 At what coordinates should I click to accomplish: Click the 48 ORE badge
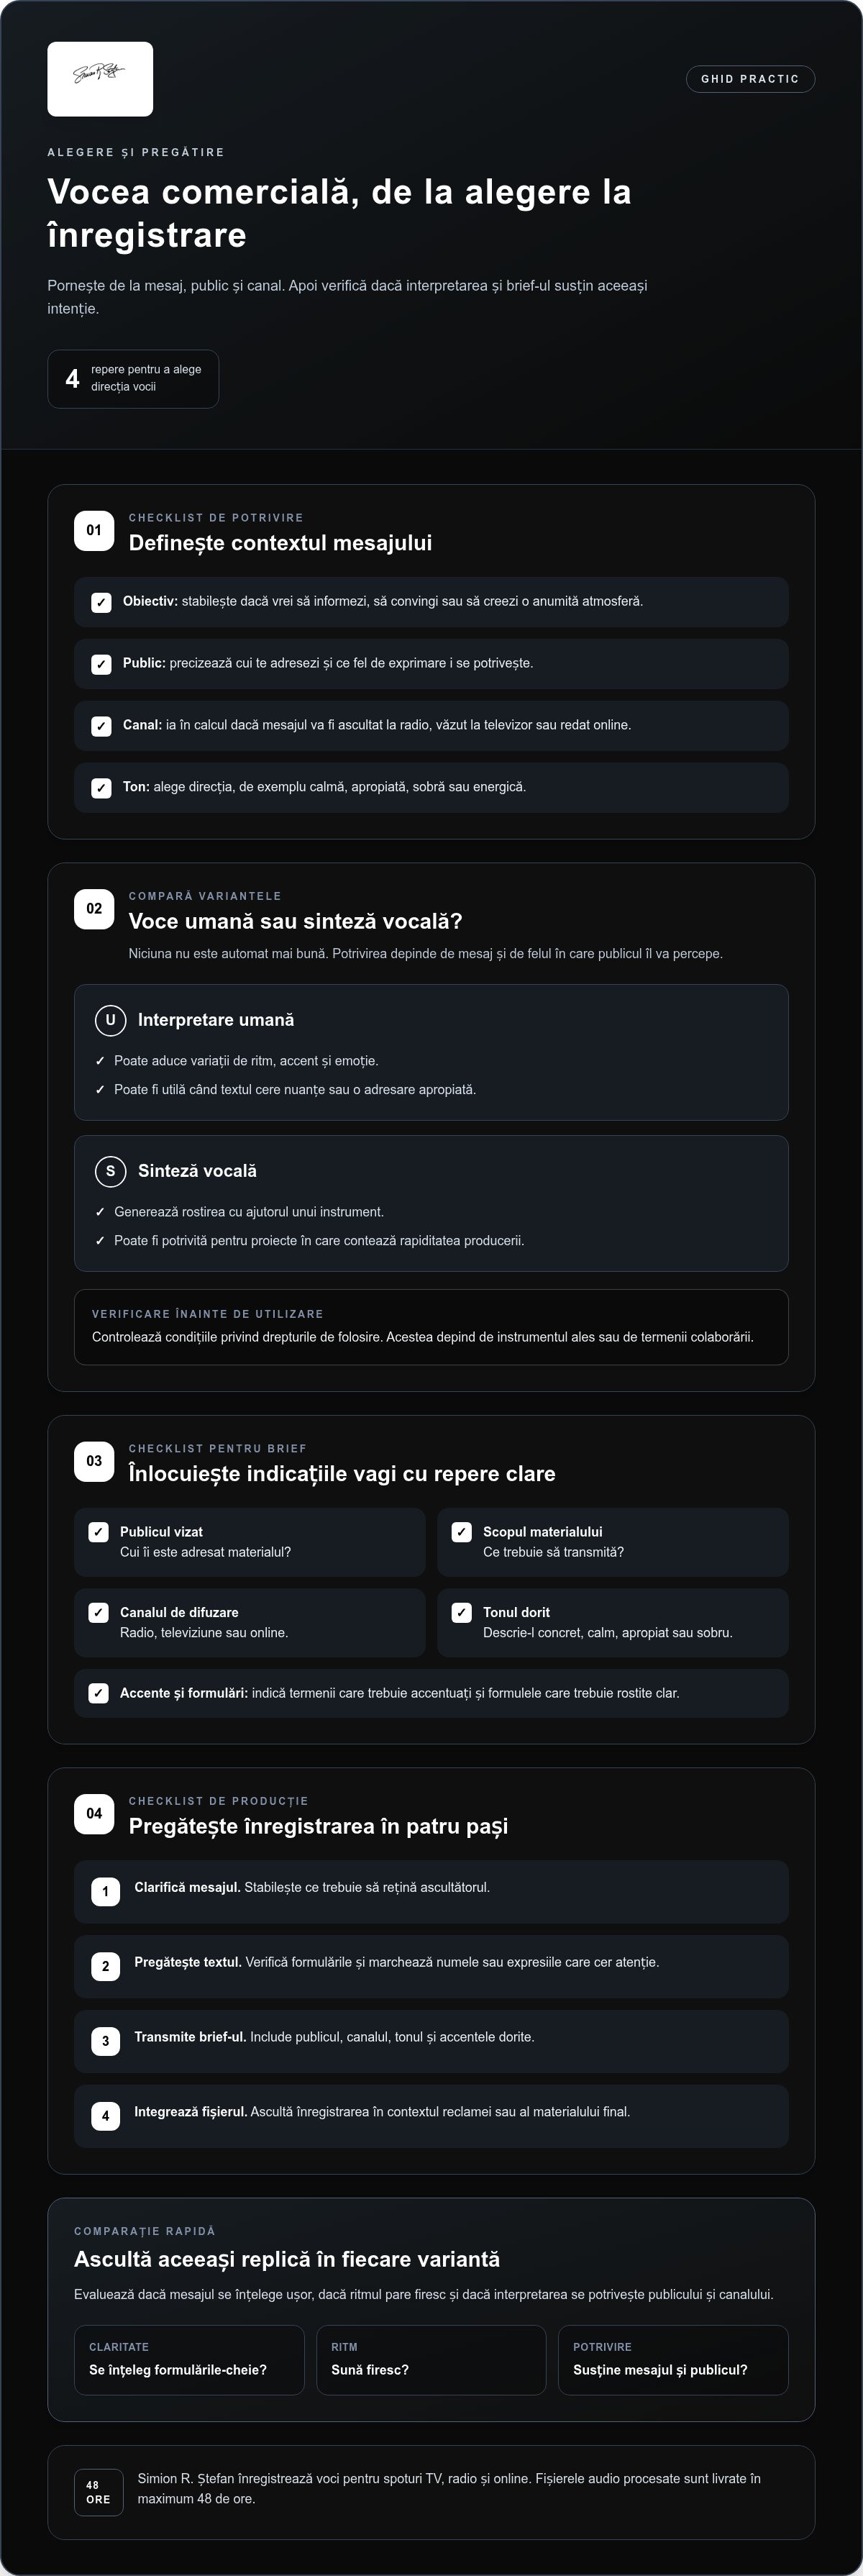98,2492
